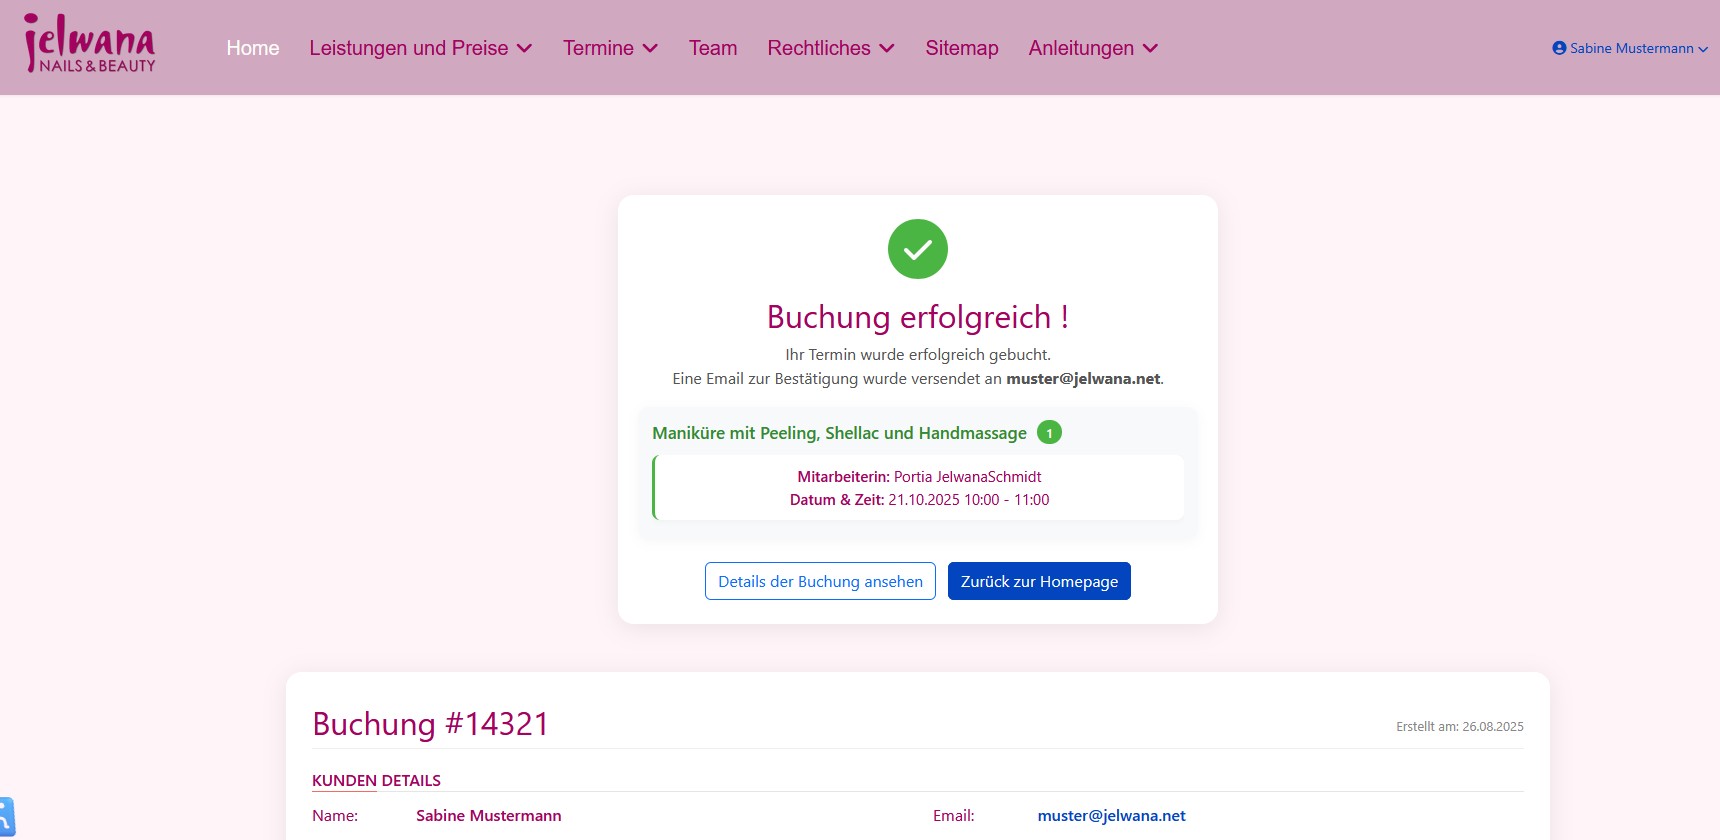1720x840 pixels.
Task: Click Zurück zur Homepage button
Action: coord(1039,581)
